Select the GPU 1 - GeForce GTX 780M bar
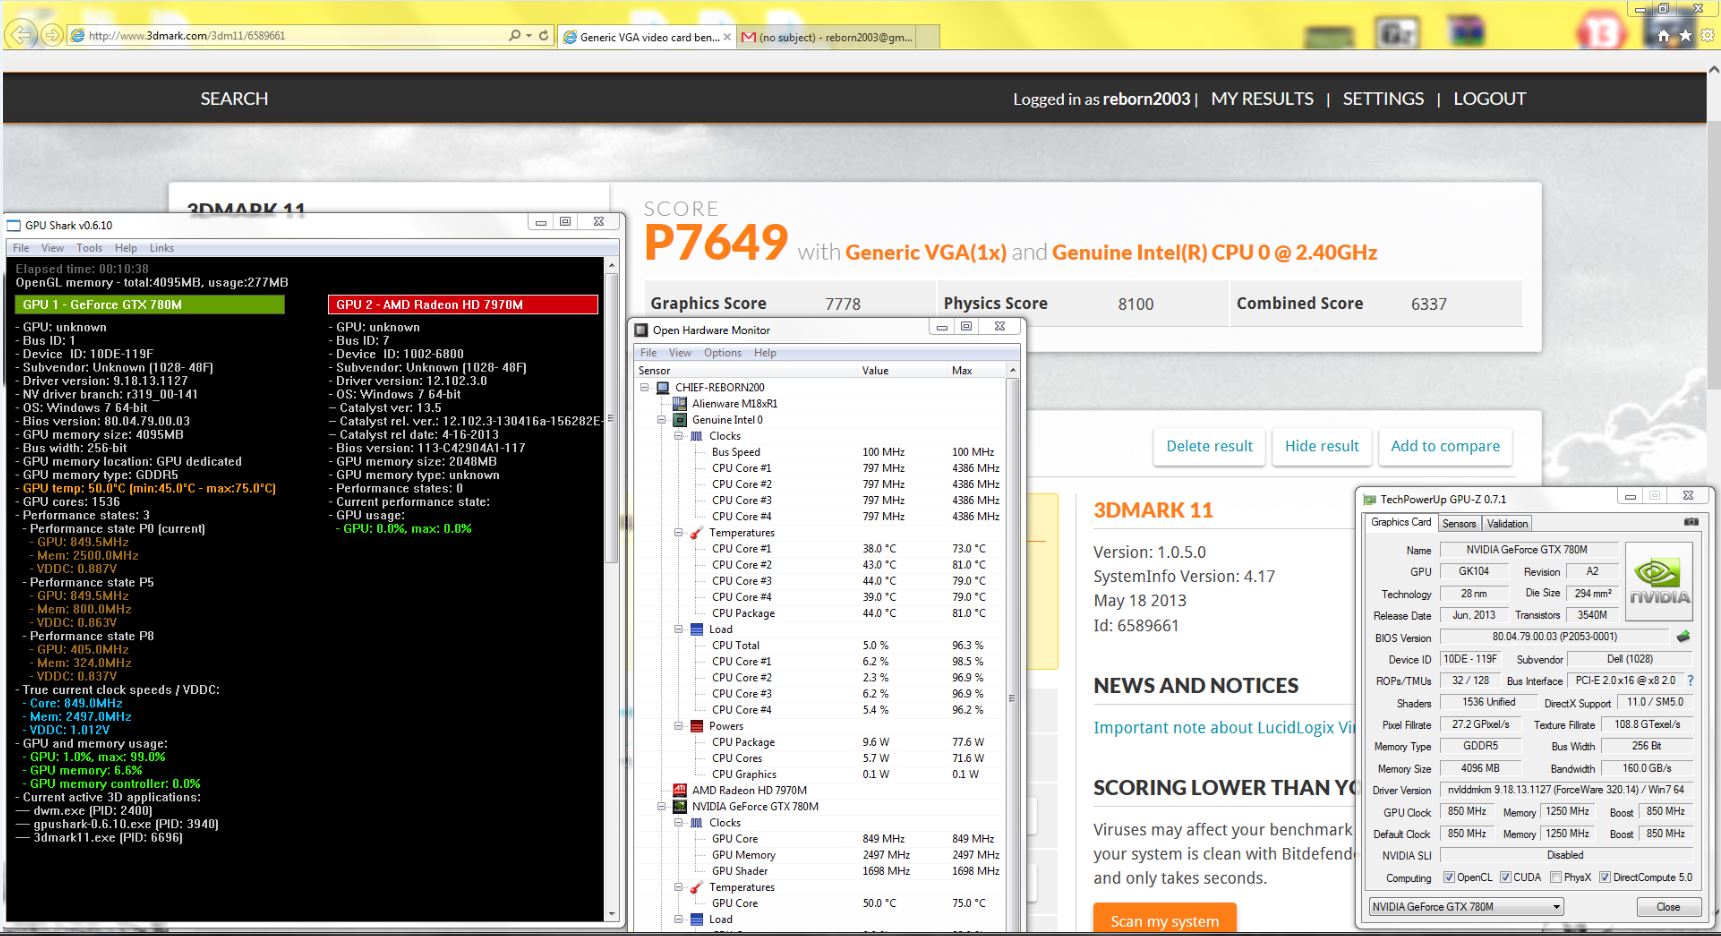This screenshot has height=936, width=1721. tap(150, 304)
